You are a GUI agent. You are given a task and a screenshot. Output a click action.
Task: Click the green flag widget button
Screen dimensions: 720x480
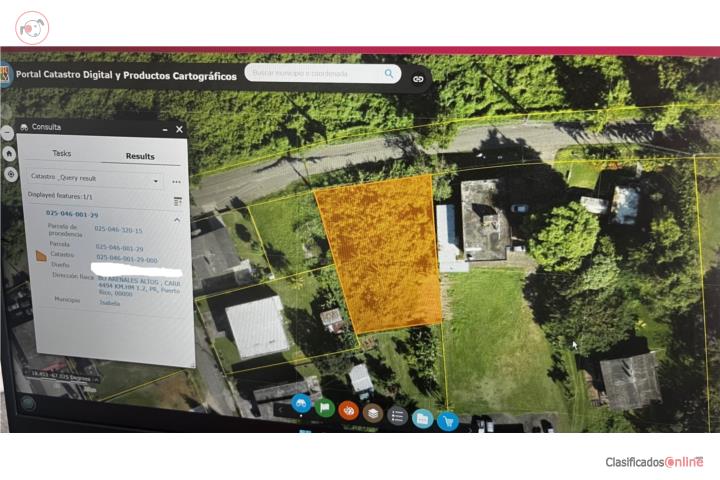[x=325, y=407]
